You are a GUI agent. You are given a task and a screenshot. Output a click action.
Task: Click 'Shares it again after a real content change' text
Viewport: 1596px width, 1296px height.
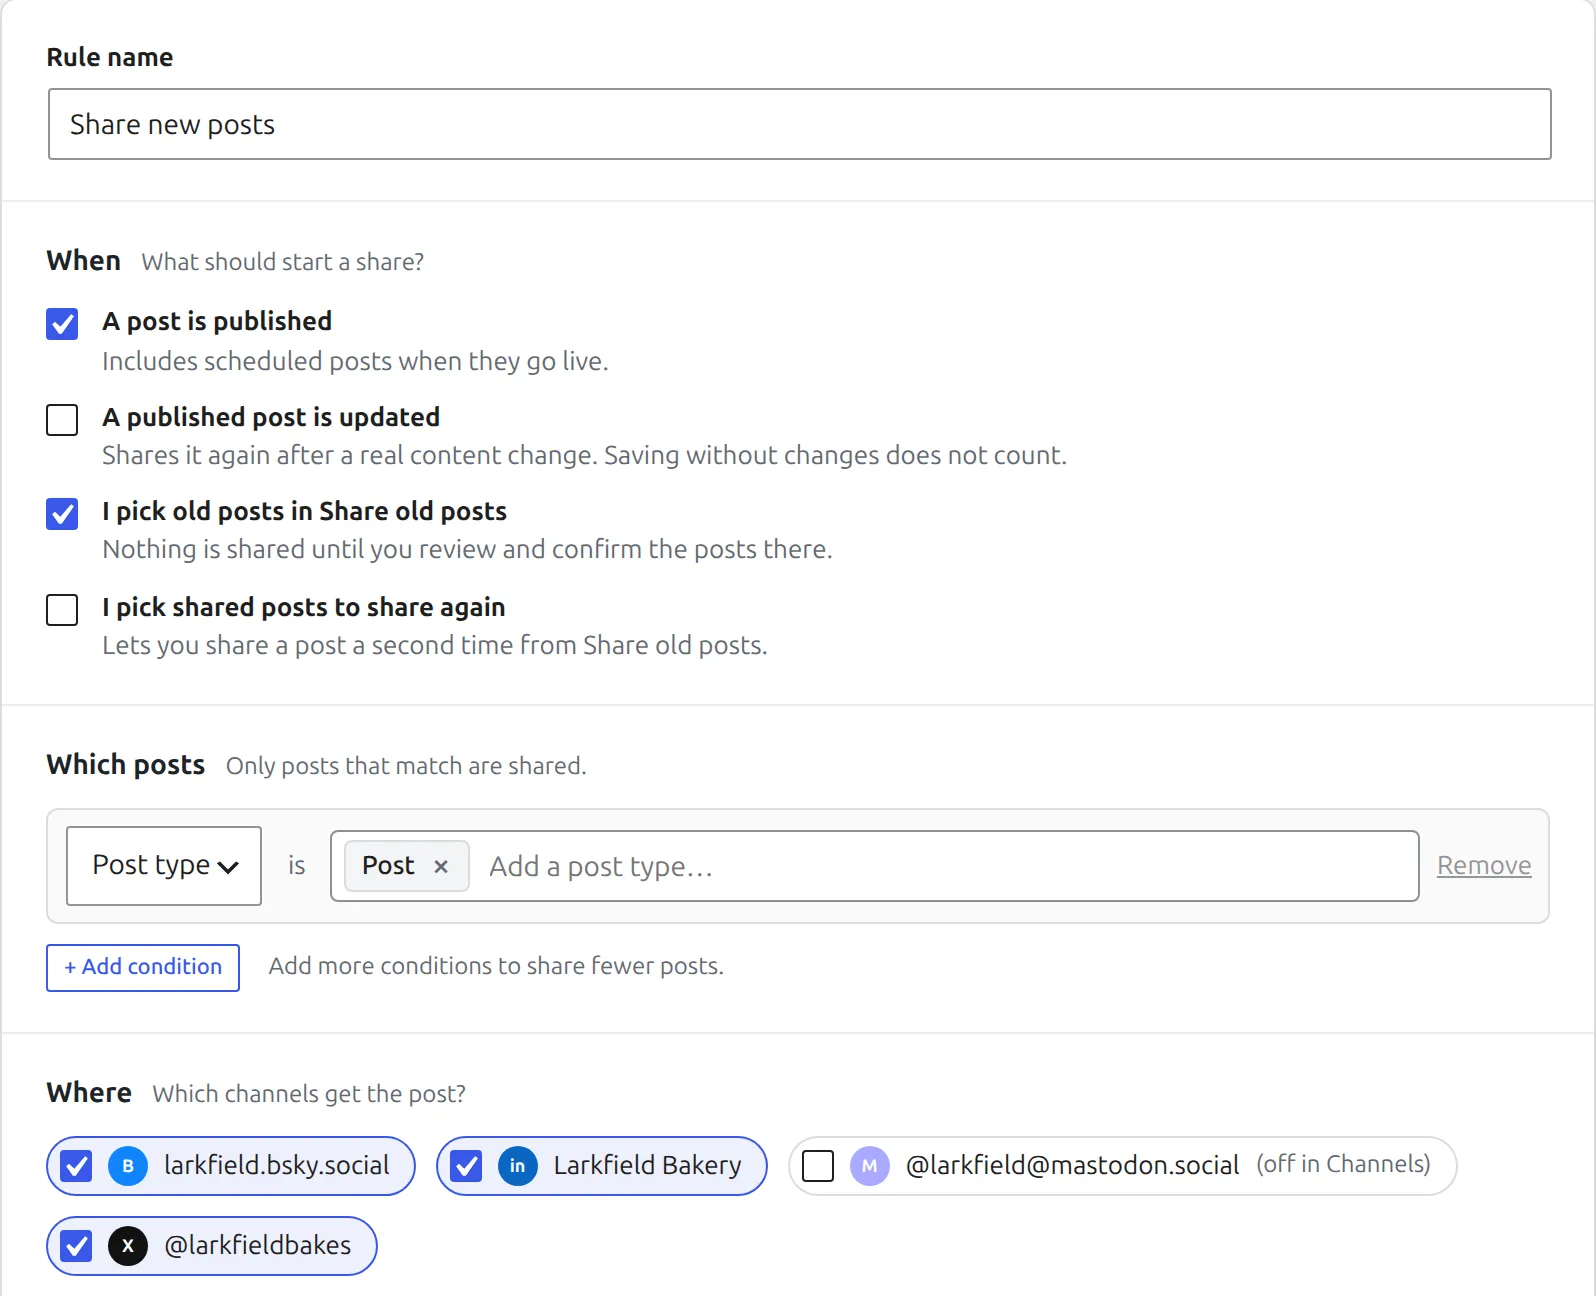(x=584, y=455)
